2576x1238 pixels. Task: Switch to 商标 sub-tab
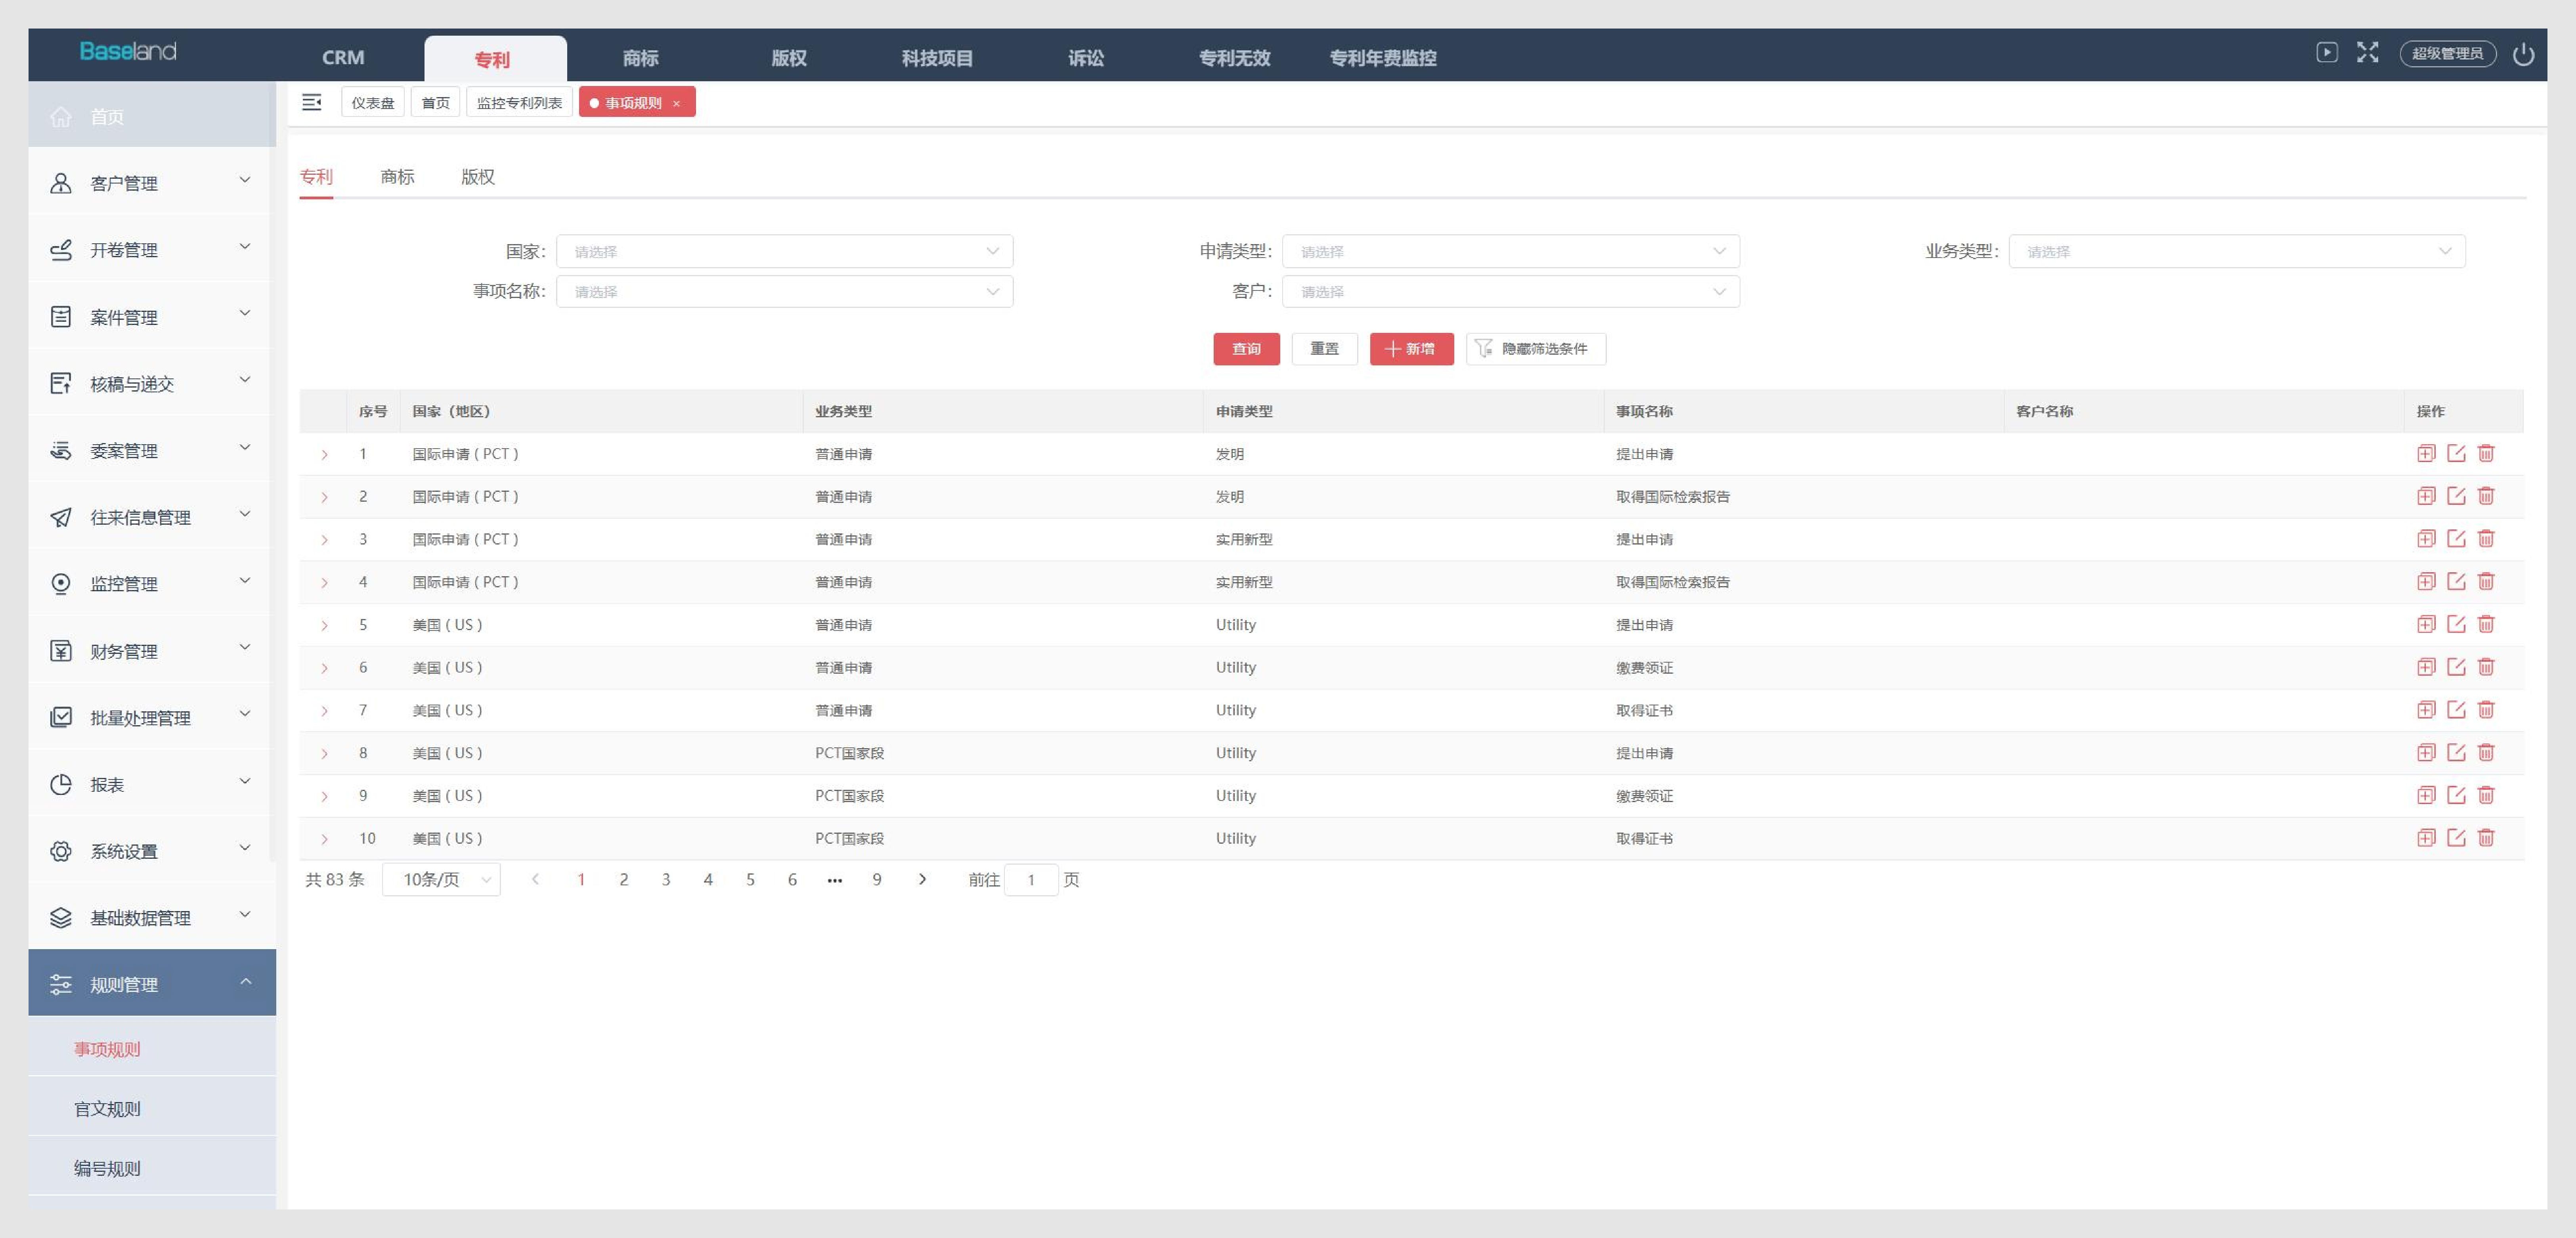coord(397,177)
